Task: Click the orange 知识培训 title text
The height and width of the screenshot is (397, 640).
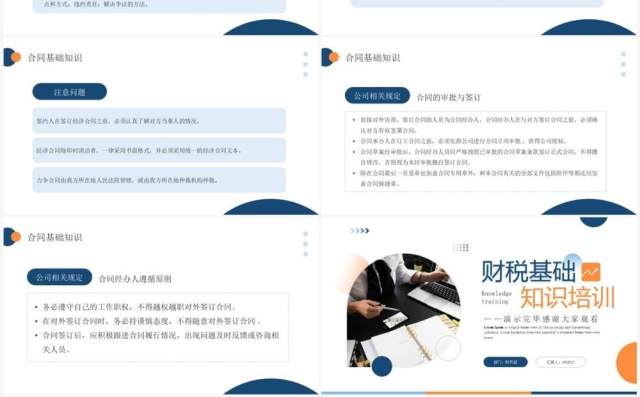Action: [x=567, y=298]
